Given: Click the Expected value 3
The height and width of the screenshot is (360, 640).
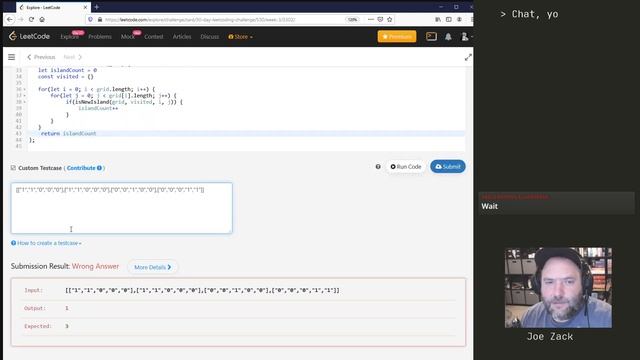Looking at the screenshot, I should click(67, 326).
